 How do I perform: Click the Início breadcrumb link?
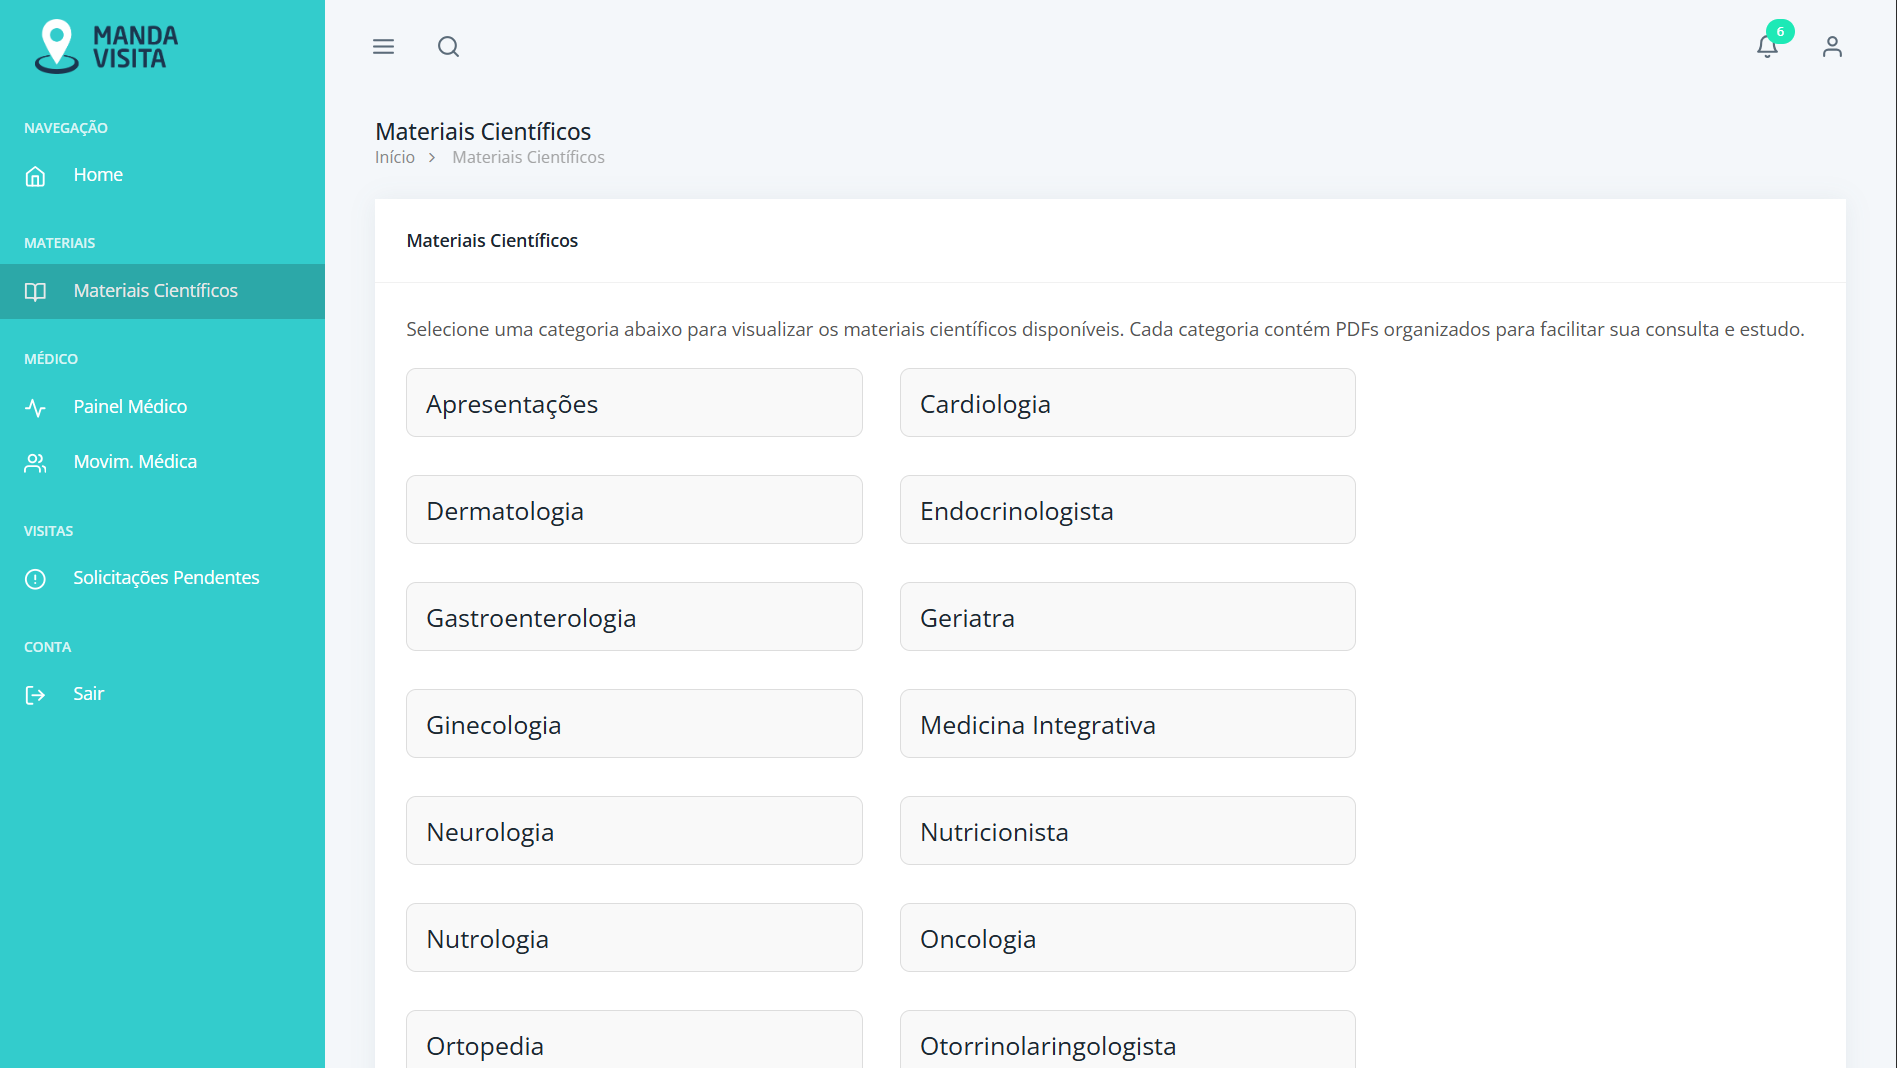pyautogui.click(x=394, y=157)
